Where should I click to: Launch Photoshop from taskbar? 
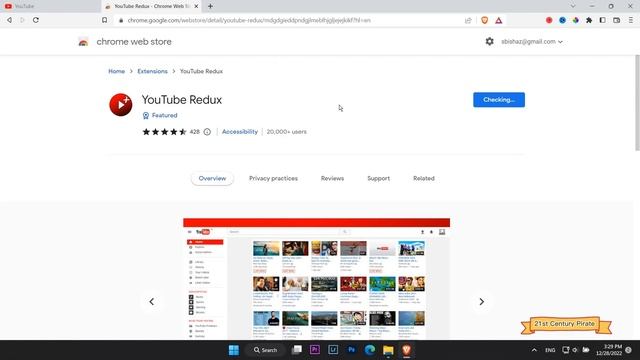click(x=351, y=350)
